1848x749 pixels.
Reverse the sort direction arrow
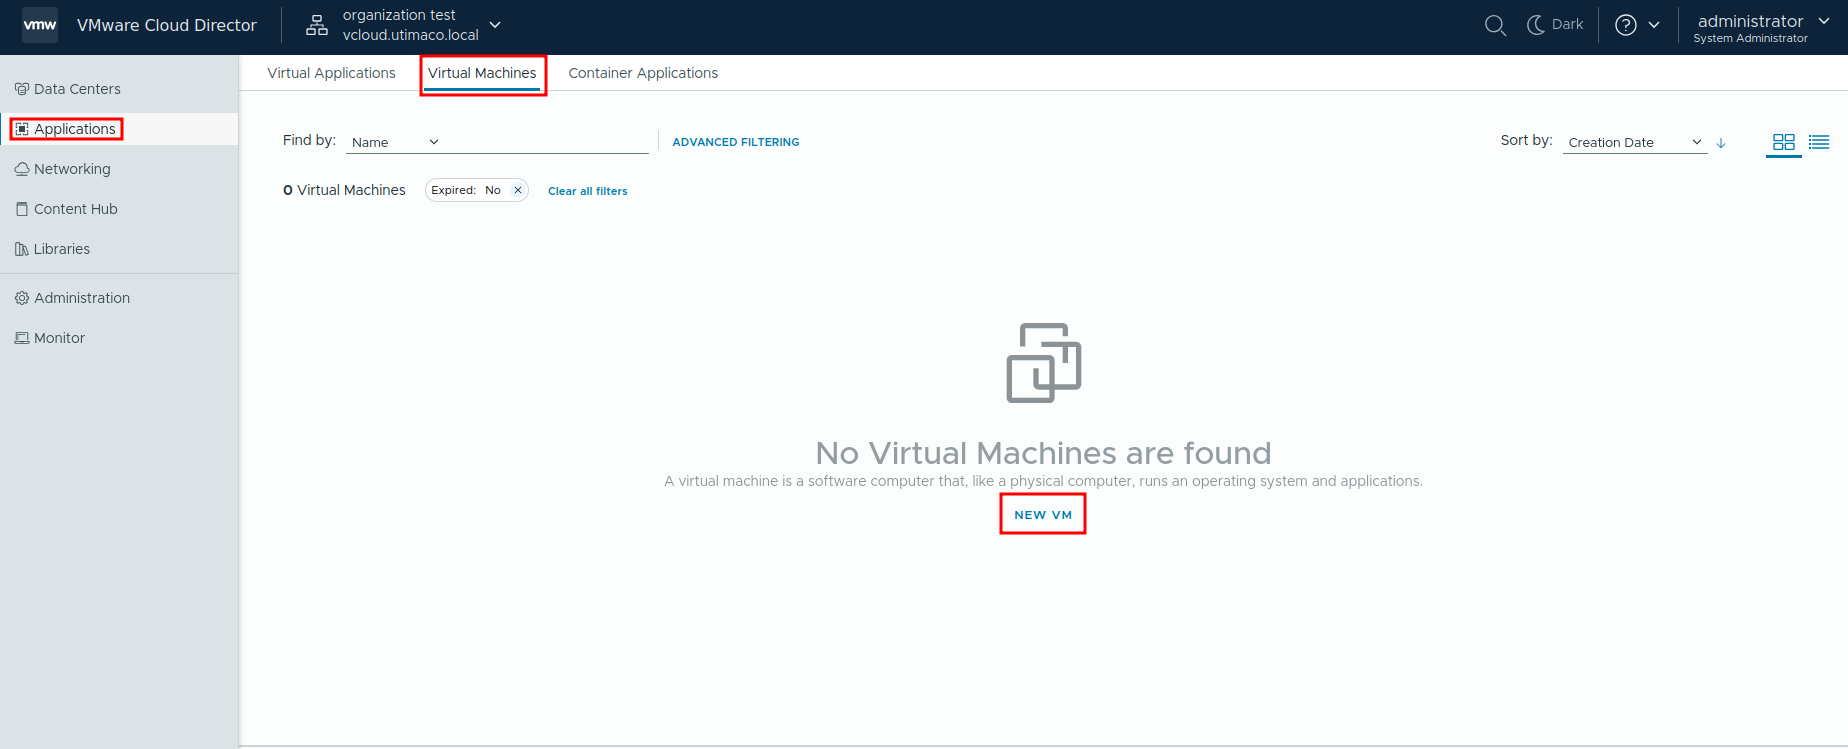pos(1721,143)
